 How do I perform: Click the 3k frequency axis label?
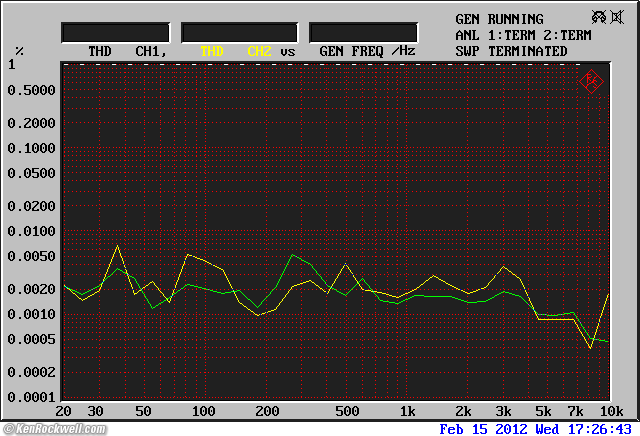coord(503,411)
